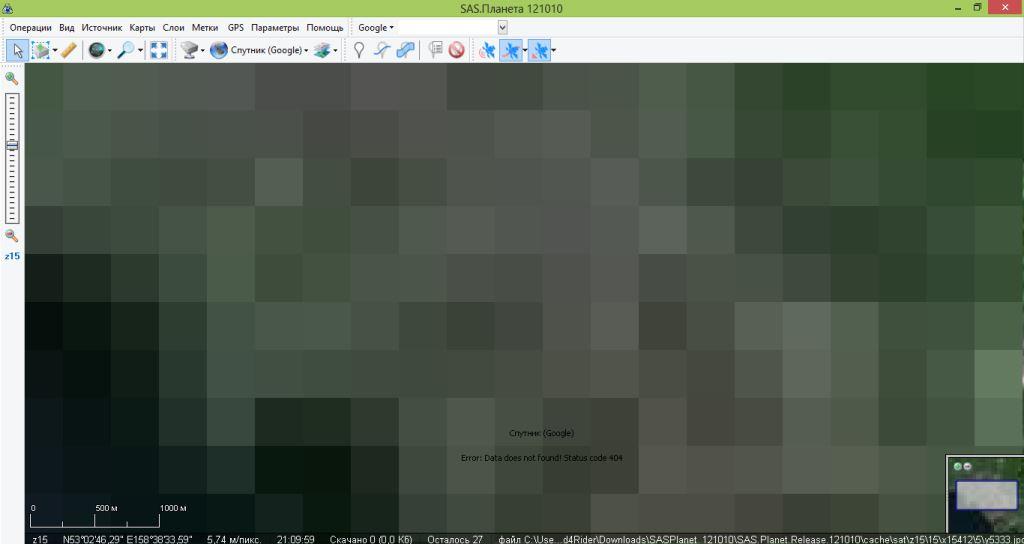
Task: Zoom out with bottom magnifier icon
Action: 12,236
